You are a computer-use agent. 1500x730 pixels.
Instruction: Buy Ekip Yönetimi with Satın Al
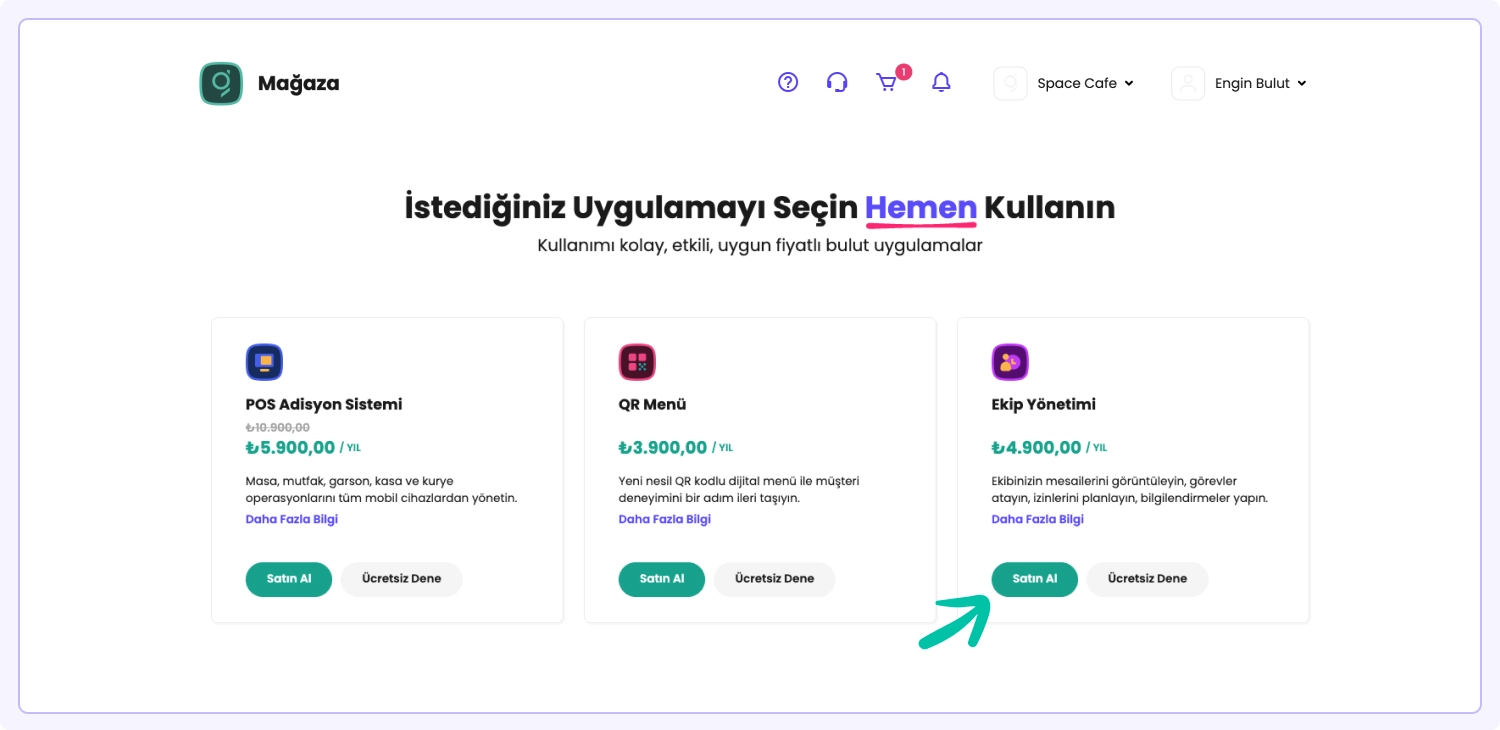(x=1035, y=579)
